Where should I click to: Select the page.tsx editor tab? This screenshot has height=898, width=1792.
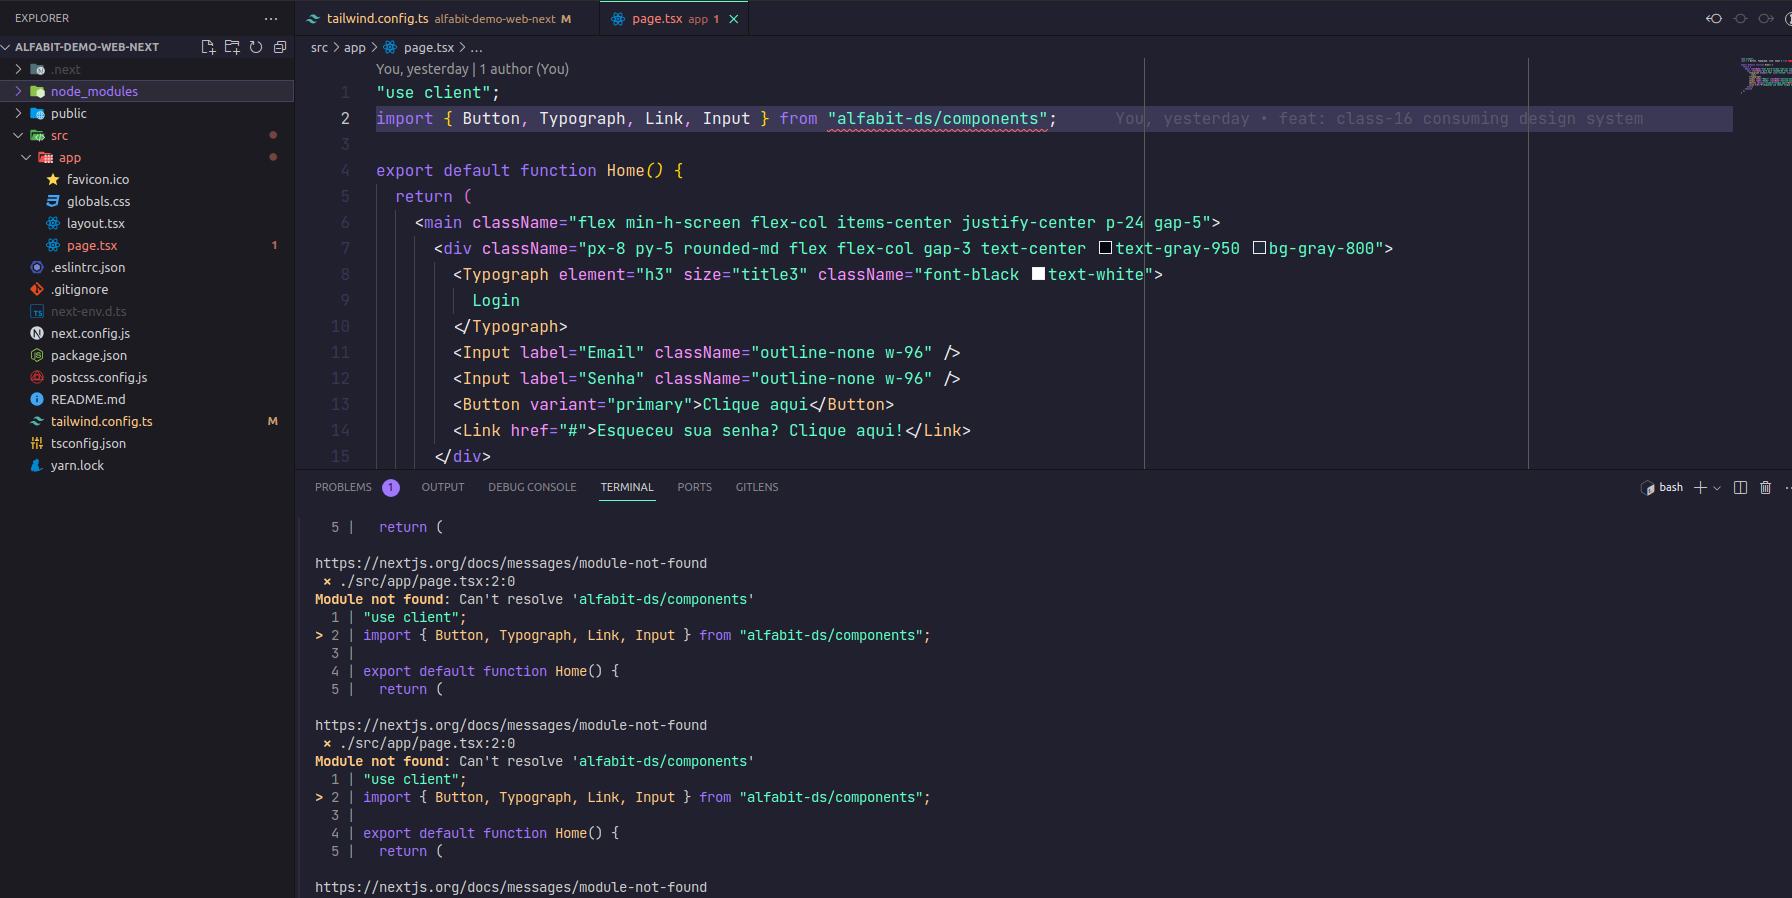[674, 19]
